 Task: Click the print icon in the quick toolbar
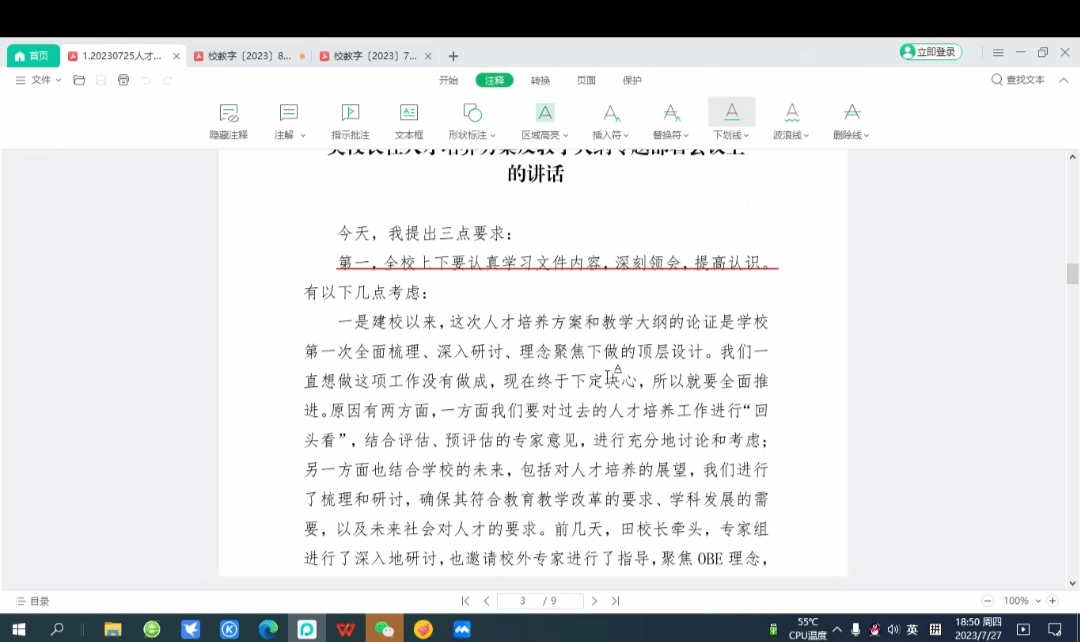click(123, 80)
